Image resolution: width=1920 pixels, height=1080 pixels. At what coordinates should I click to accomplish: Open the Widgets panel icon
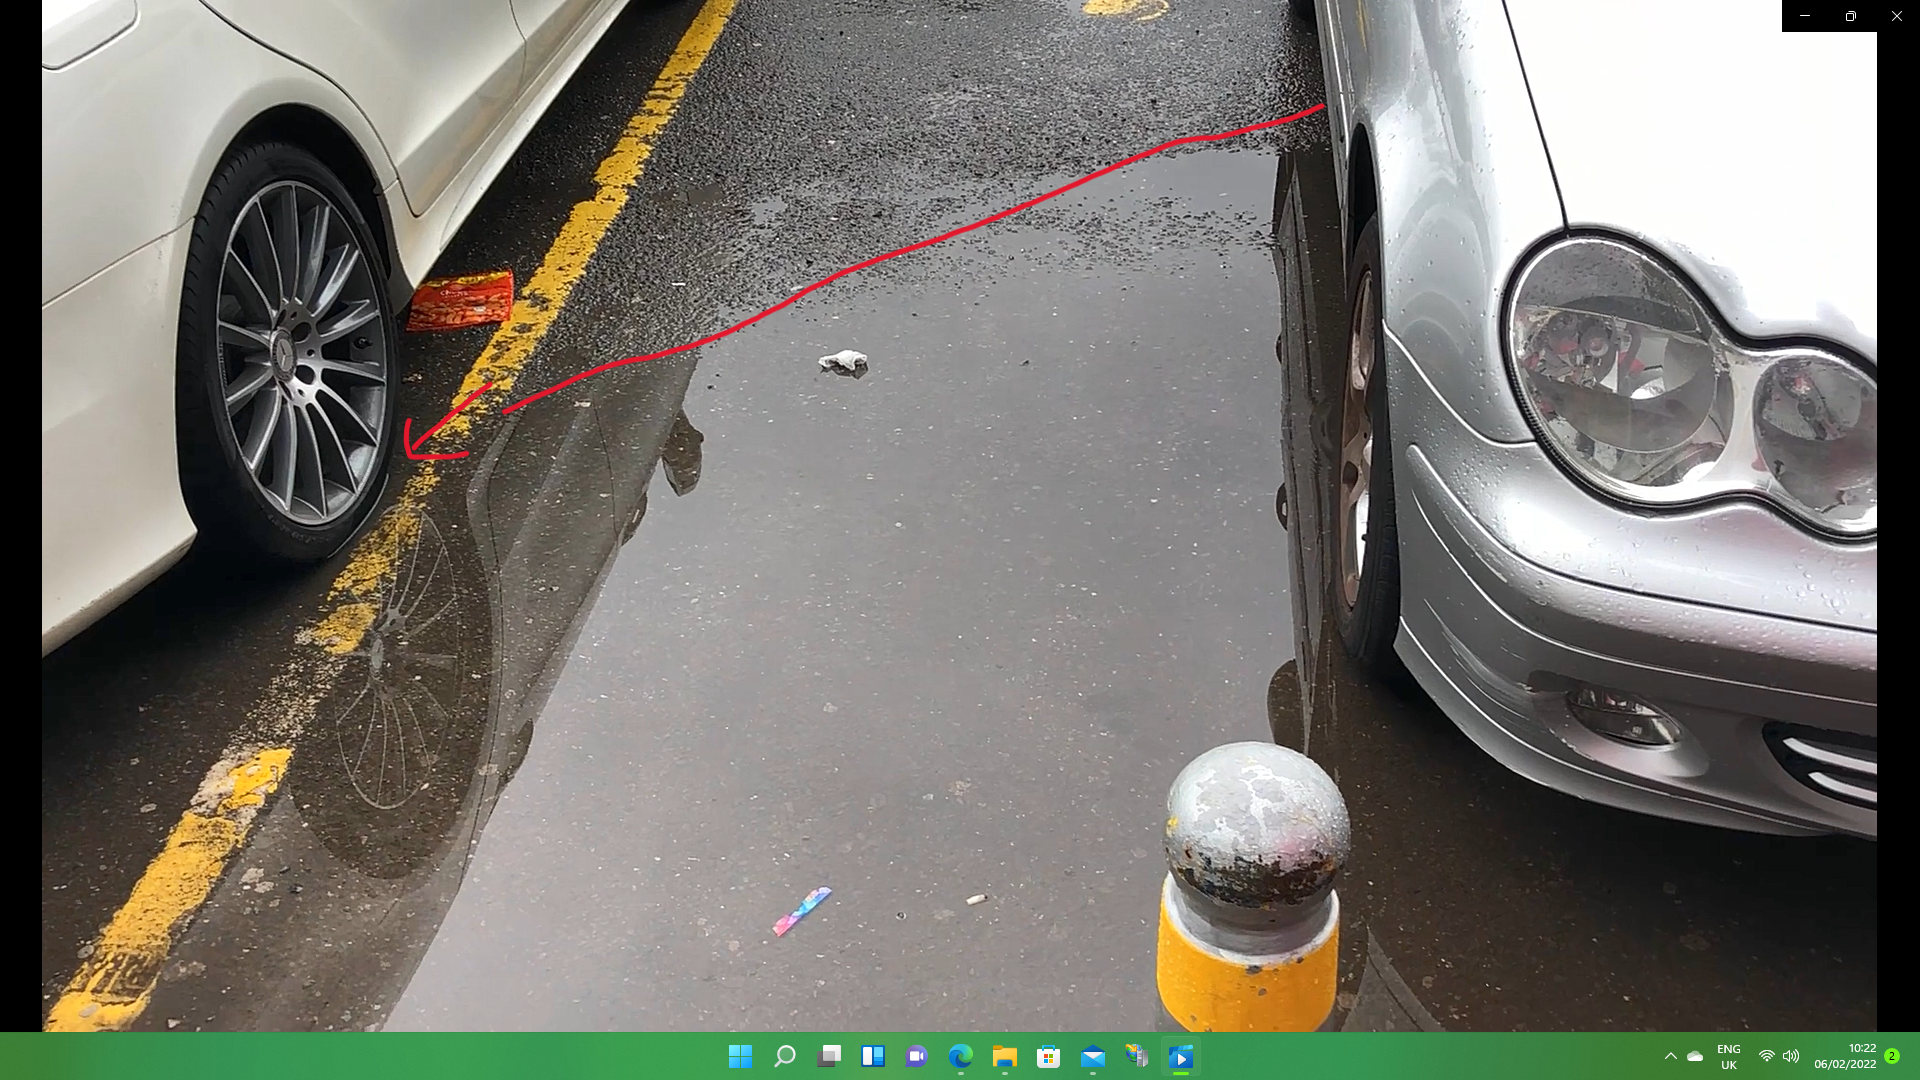tap(873, 1056)
